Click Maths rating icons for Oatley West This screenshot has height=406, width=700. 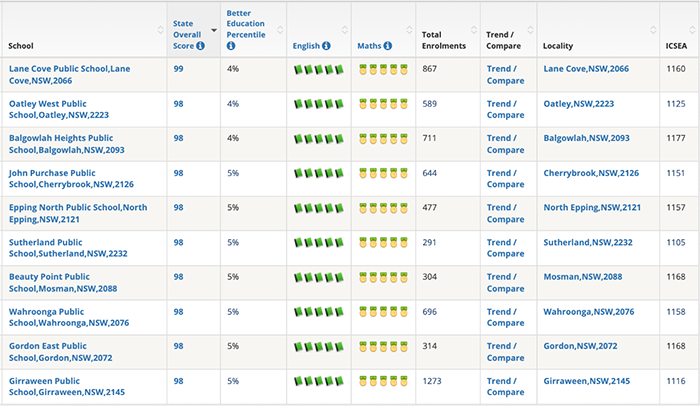point(382,103)
